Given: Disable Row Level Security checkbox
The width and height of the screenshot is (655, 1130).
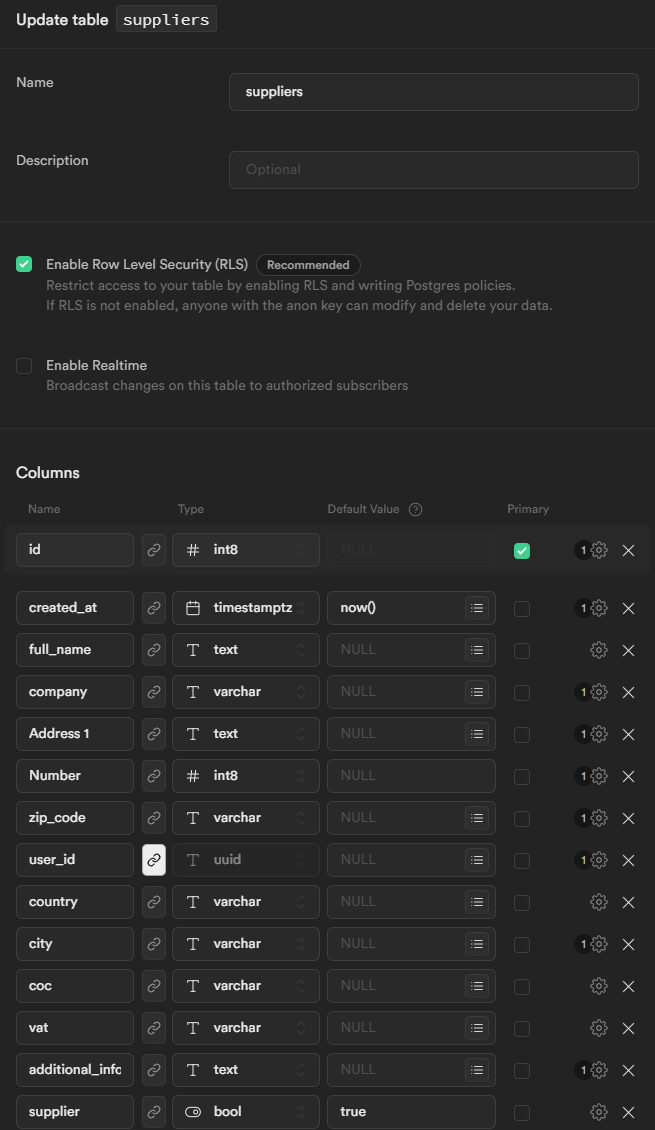Looking at the screenshot, I should click(24, 265).
